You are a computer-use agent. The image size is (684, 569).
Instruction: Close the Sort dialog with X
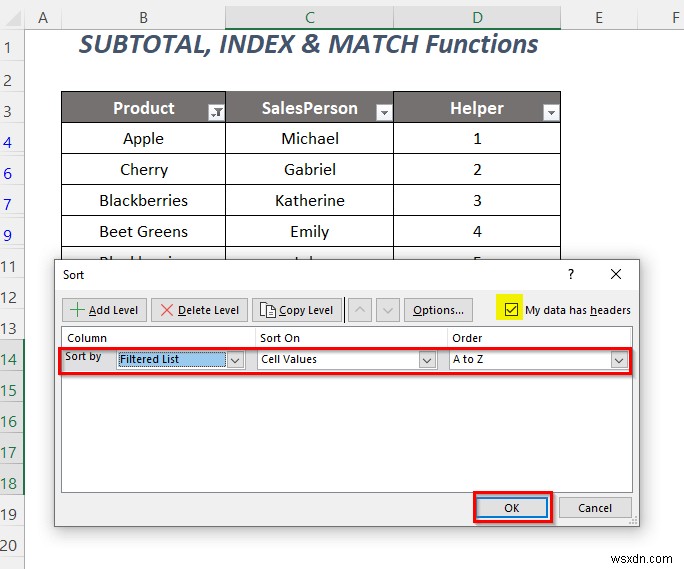click(x=616, y=274)
